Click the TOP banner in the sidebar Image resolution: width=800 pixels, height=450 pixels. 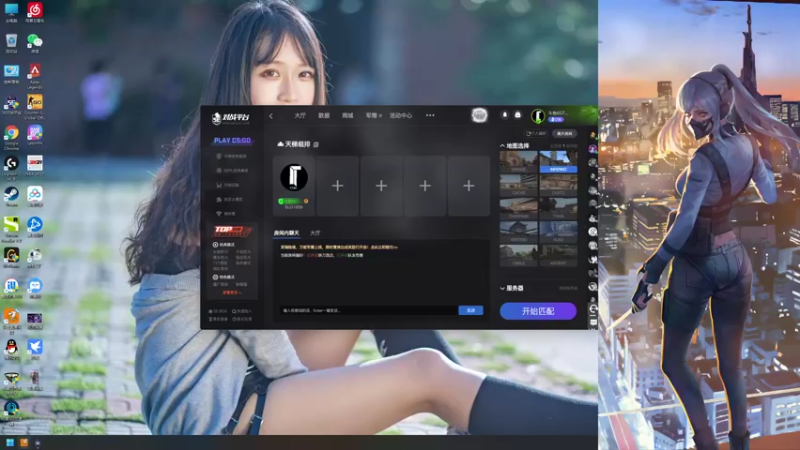(233, 231)
